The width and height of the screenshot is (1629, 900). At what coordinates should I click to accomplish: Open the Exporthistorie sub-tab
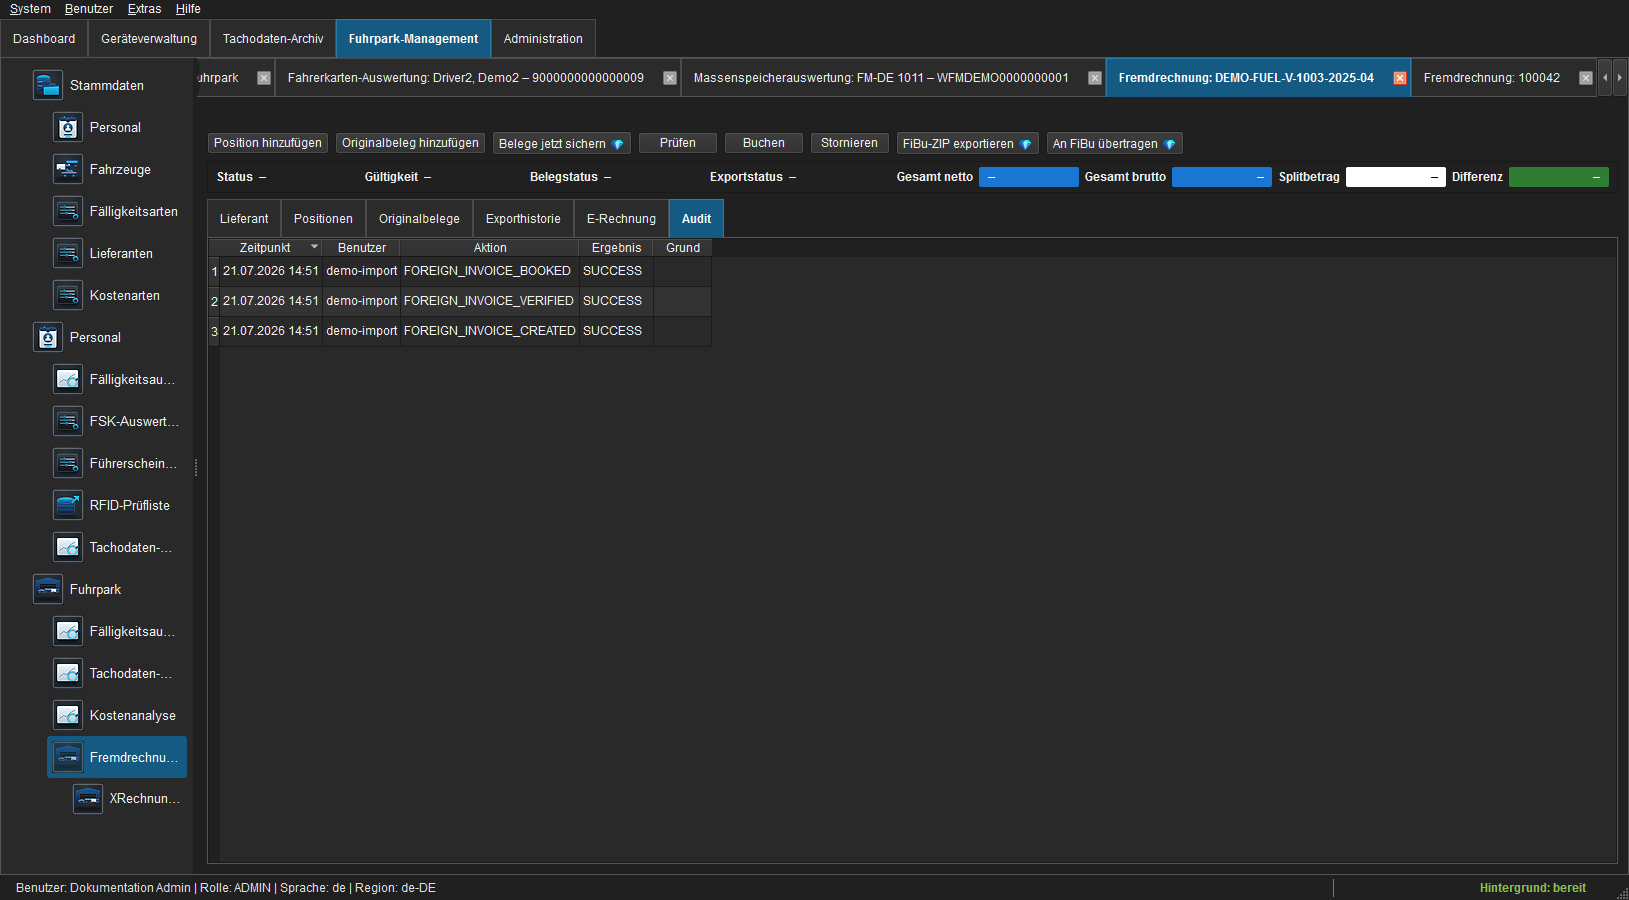pyautogui.click(x=523, y=219)
